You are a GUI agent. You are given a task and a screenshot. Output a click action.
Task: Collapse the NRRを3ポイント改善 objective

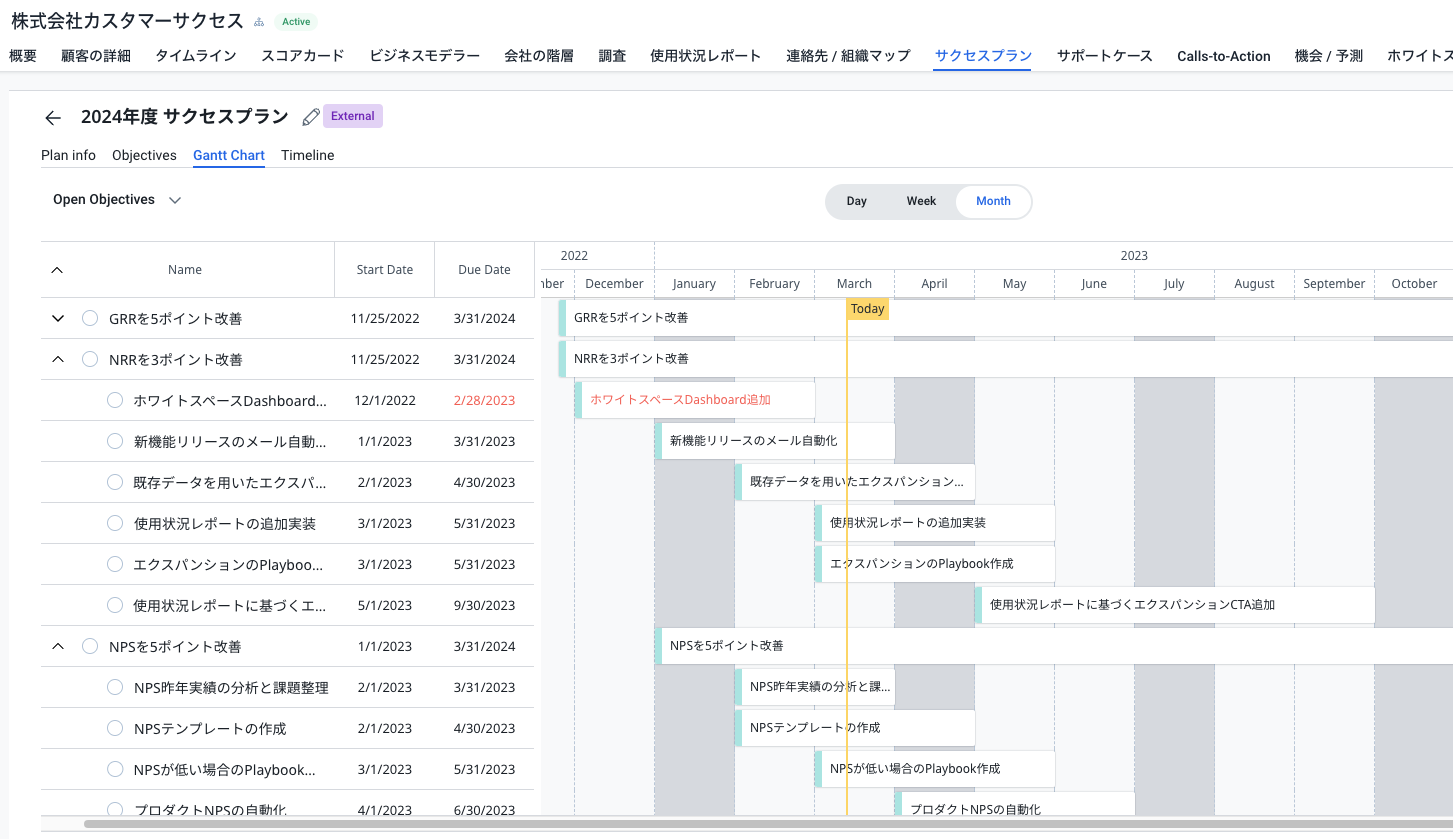[x=57, y=359]
